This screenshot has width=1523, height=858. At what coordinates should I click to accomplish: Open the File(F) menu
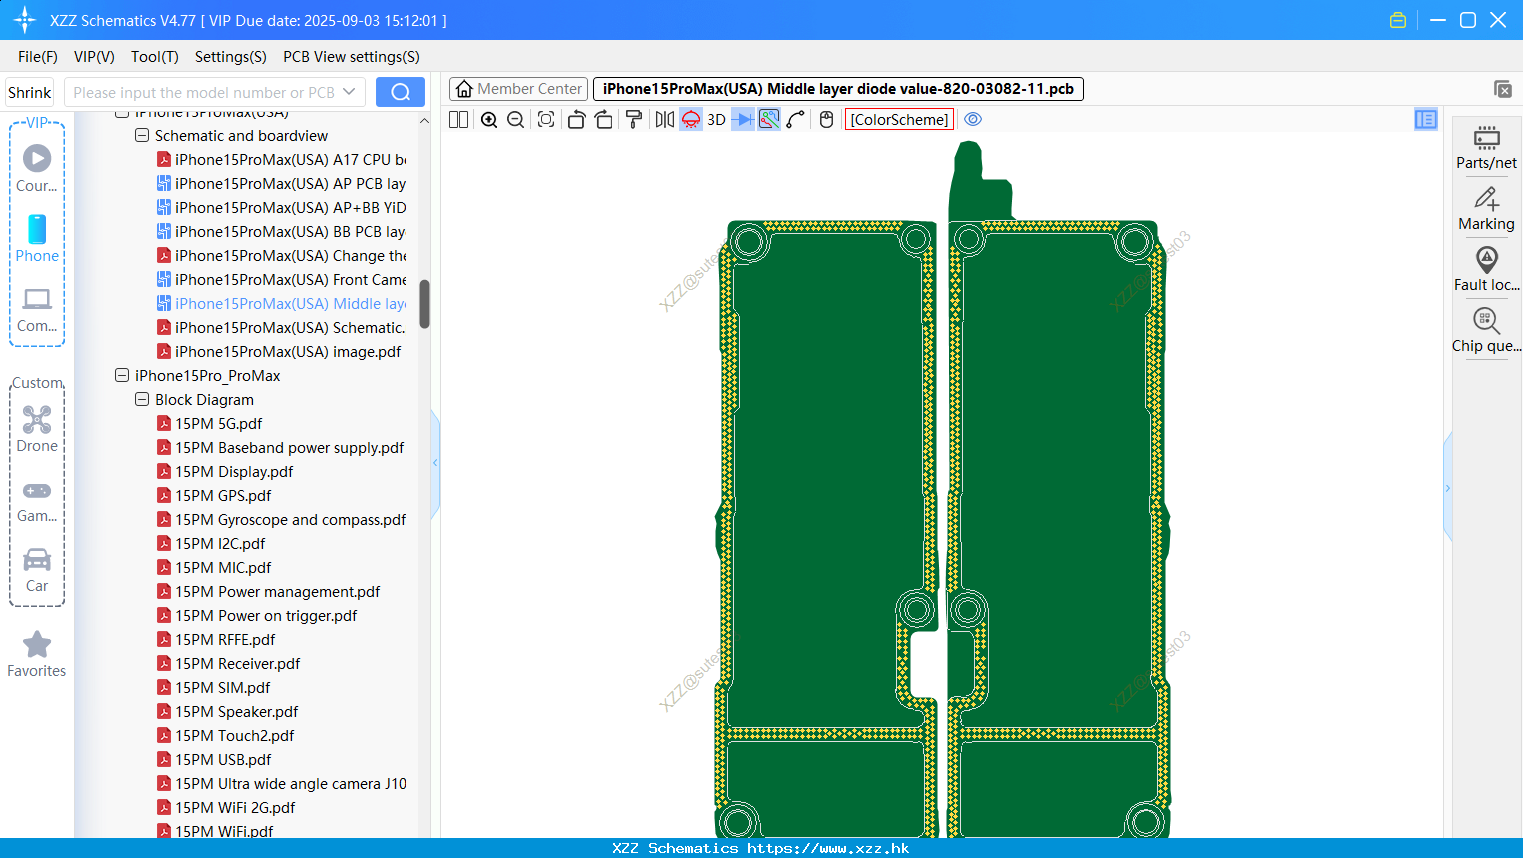click(38, 57)
